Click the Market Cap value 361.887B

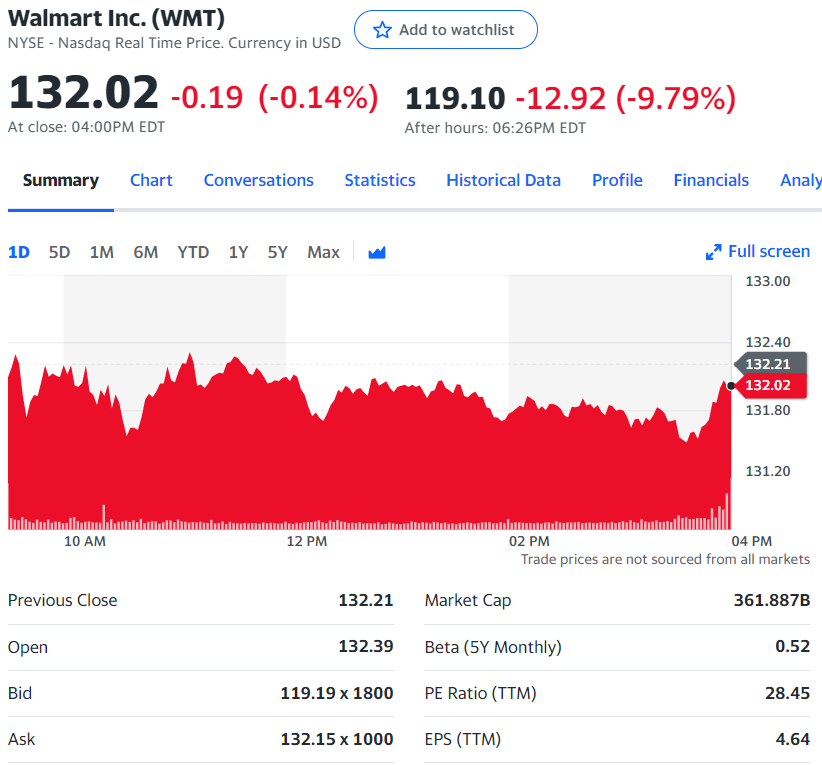tap(772, 600)
